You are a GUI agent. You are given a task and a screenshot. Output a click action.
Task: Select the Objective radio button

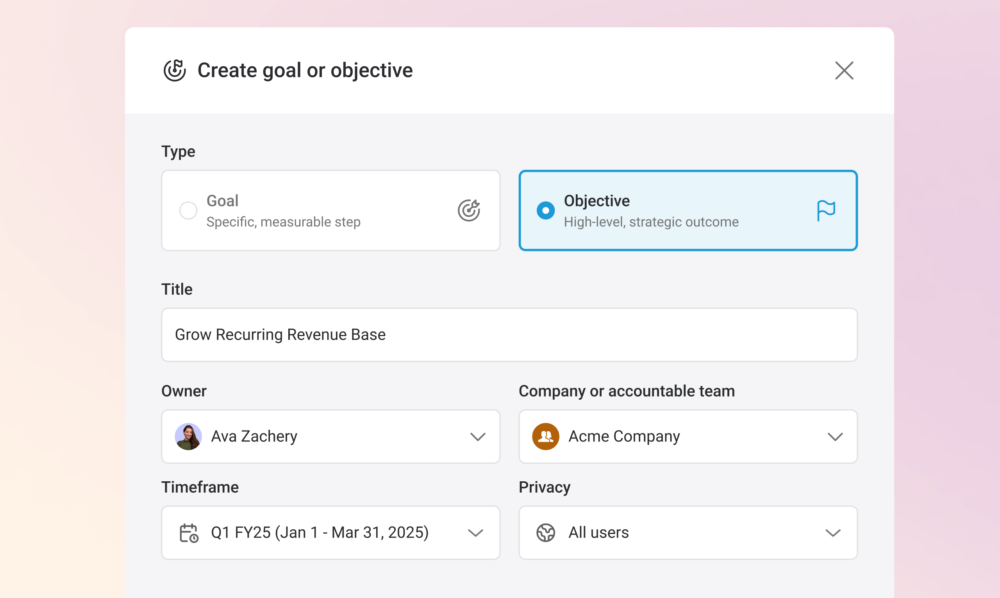(545, 210)
